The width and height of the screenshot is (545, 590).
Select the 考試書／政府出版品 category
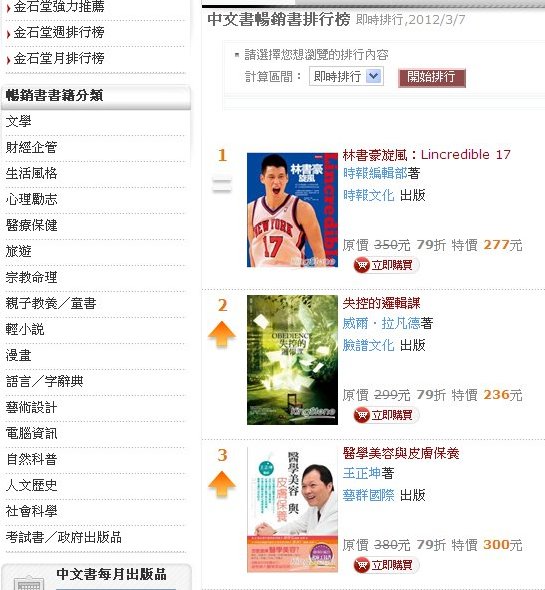coord(64,537)
